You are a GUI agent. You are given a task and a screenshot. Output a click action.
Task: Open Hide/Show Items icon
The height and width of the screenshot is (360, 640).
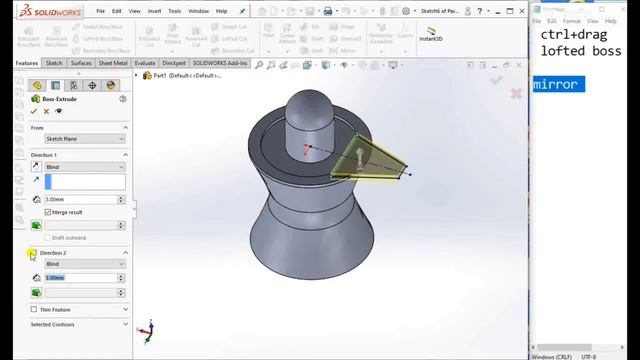[344, 65]
